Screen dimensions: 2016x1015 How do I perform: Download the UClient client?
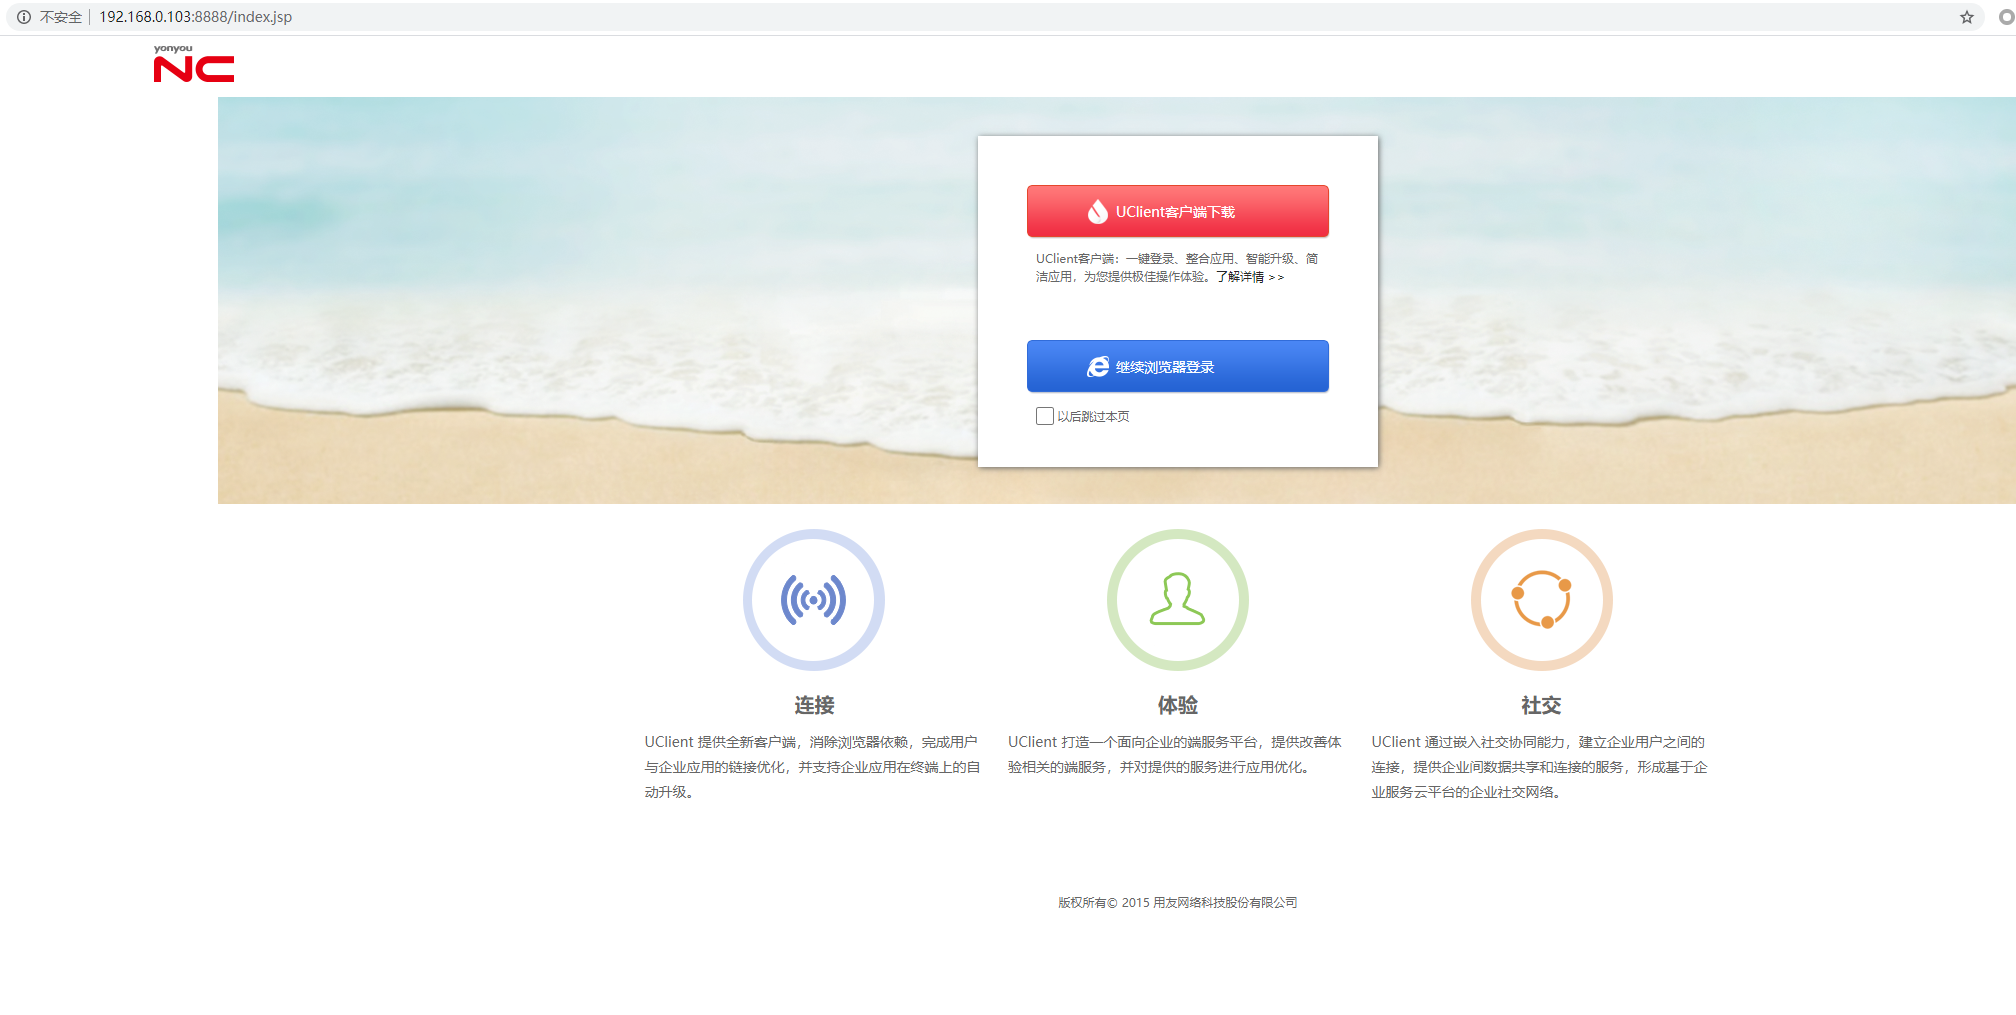[1178, 211]
